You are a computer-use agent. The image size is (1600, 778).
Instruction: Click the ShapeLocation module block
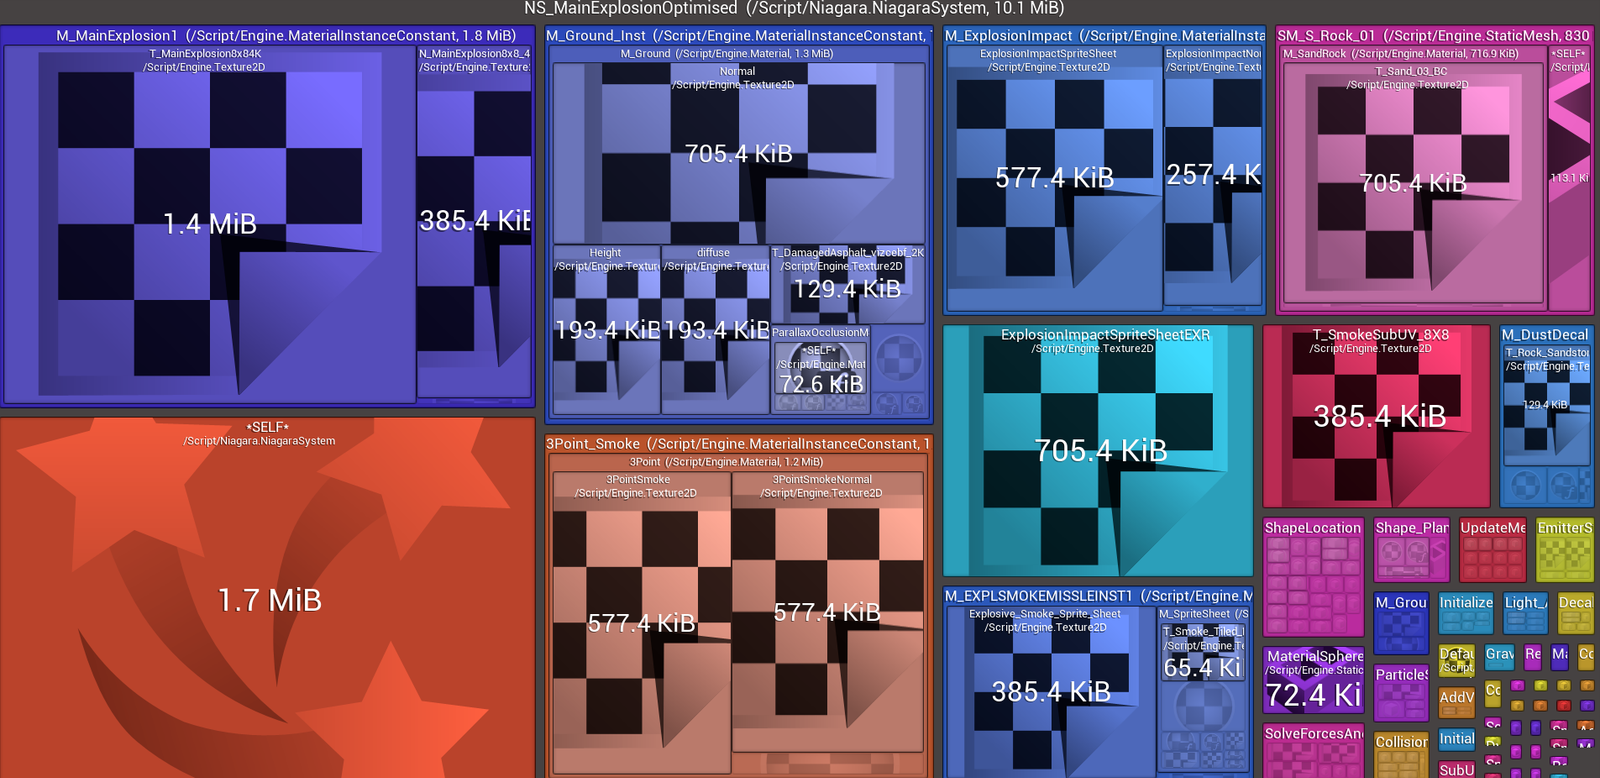coord(1313,577)
